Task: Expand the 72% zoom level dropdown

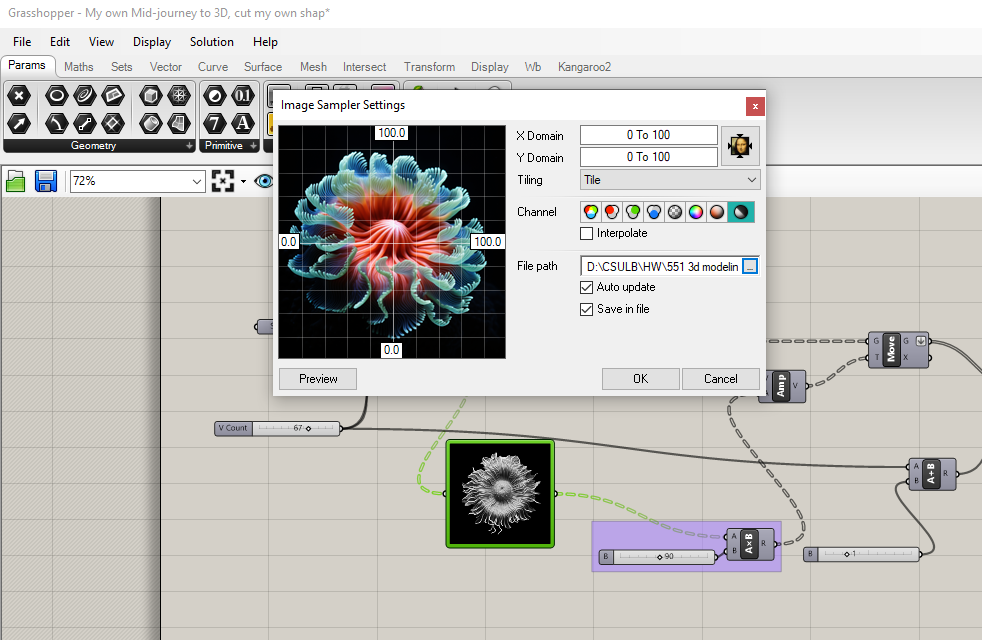Action: 197,181
